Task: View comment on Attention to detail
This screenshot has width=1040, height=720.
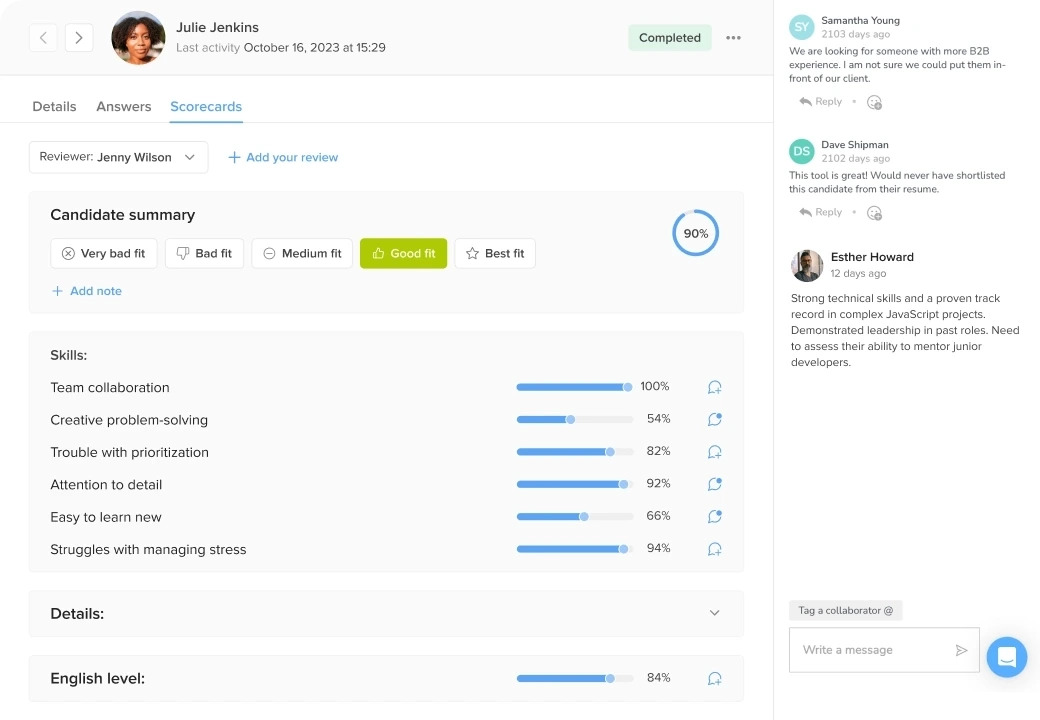Action: coord(714,484)
